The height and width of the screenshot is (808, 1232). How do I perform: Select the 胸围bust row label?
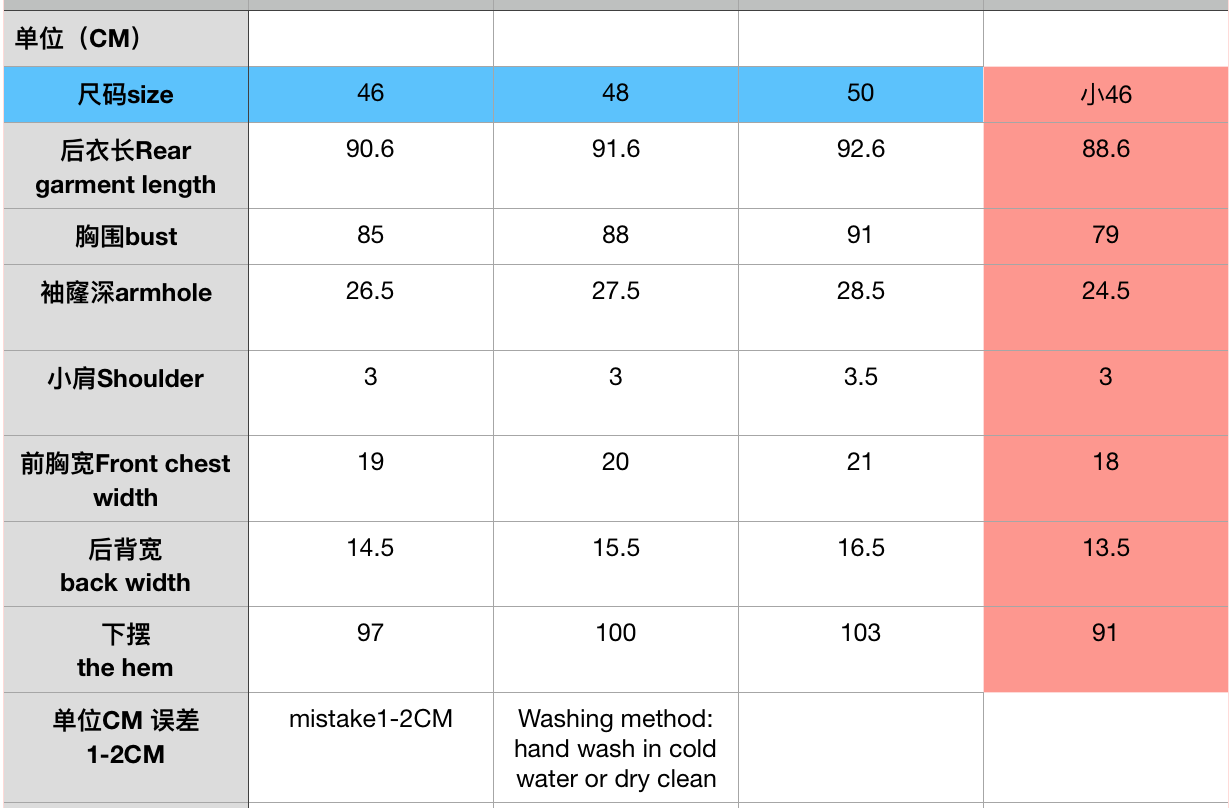click(x=125, y=237)
